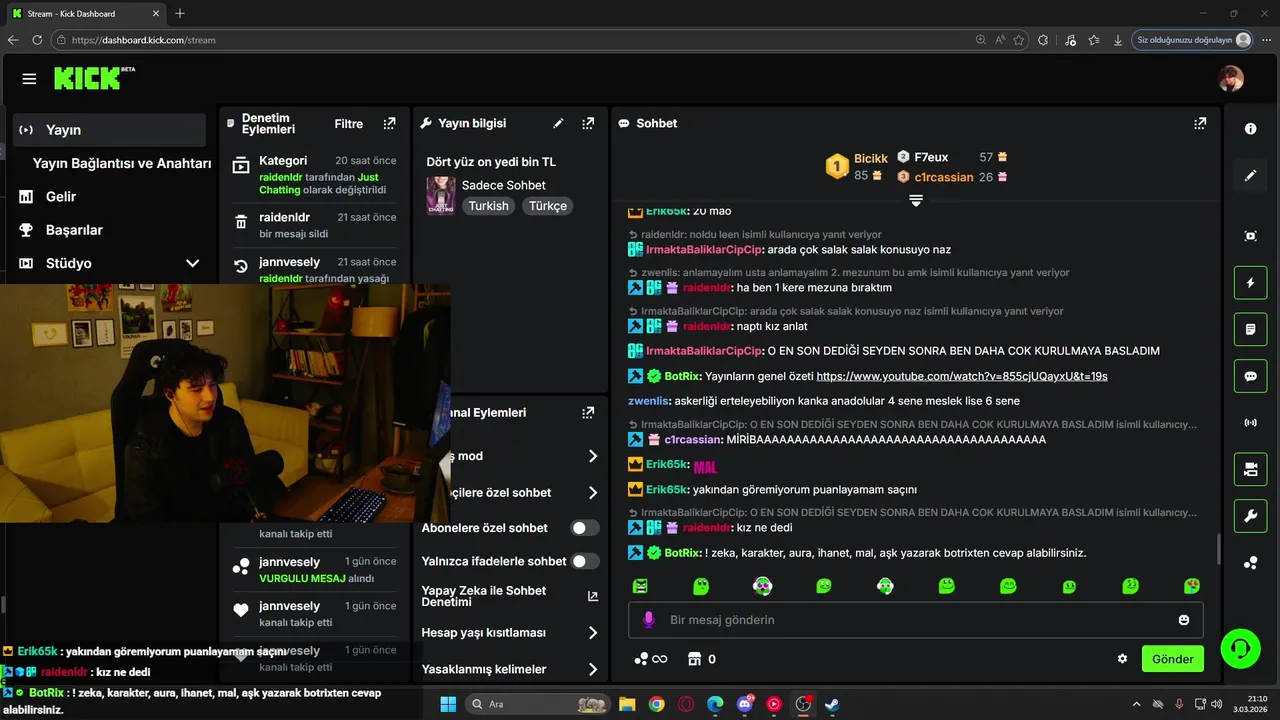Toggle Yalnızca ifadelerle sohbet switch
The height and width of the screenshot is (720, 1280).
[x=585, y=561]
